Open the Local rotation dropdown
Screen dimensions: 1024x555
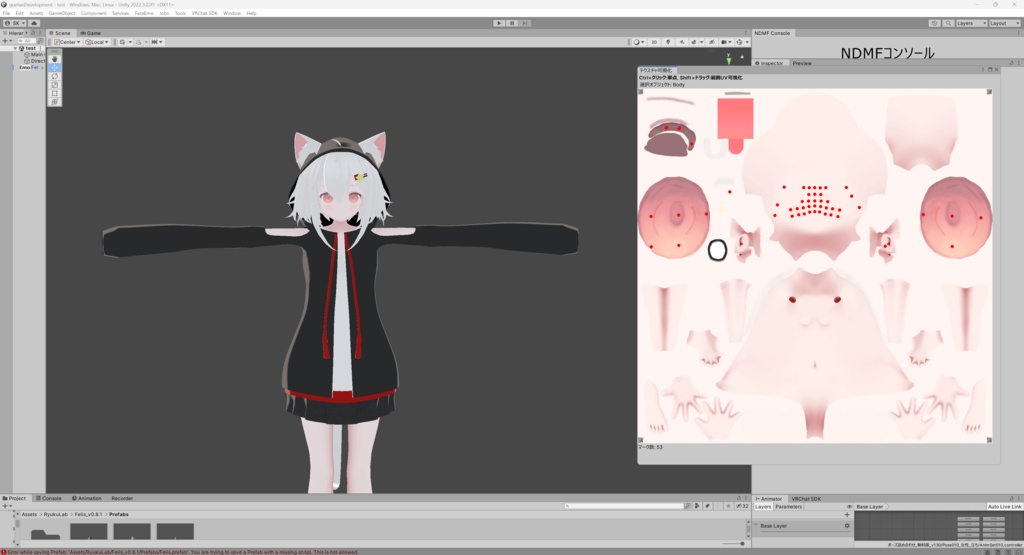click(97, 42)
